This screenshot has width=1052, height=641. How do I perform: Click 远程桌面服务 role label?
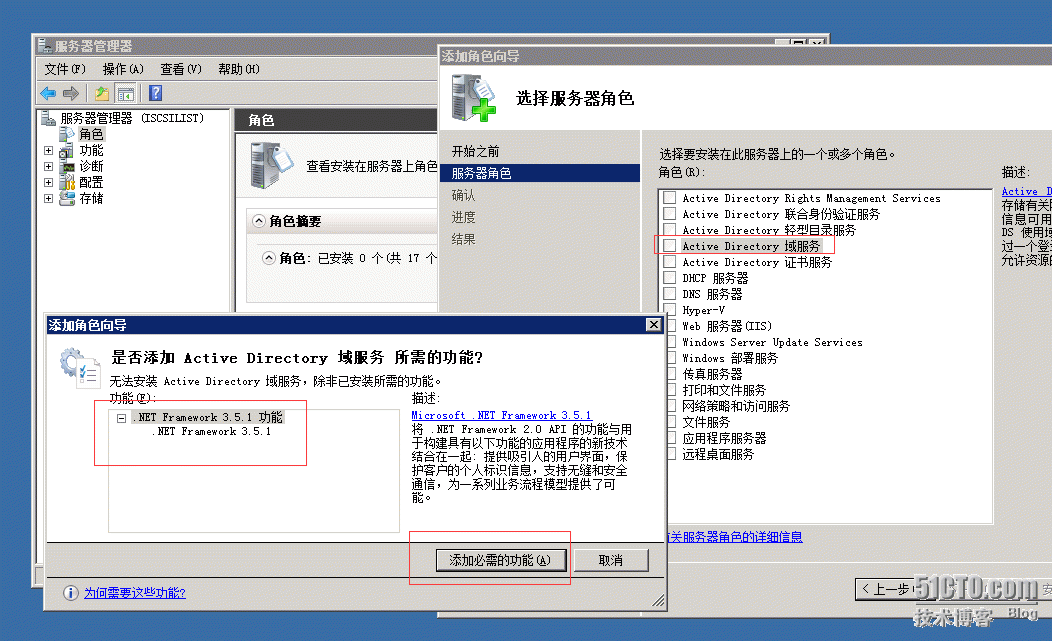[x=718, y=454]
